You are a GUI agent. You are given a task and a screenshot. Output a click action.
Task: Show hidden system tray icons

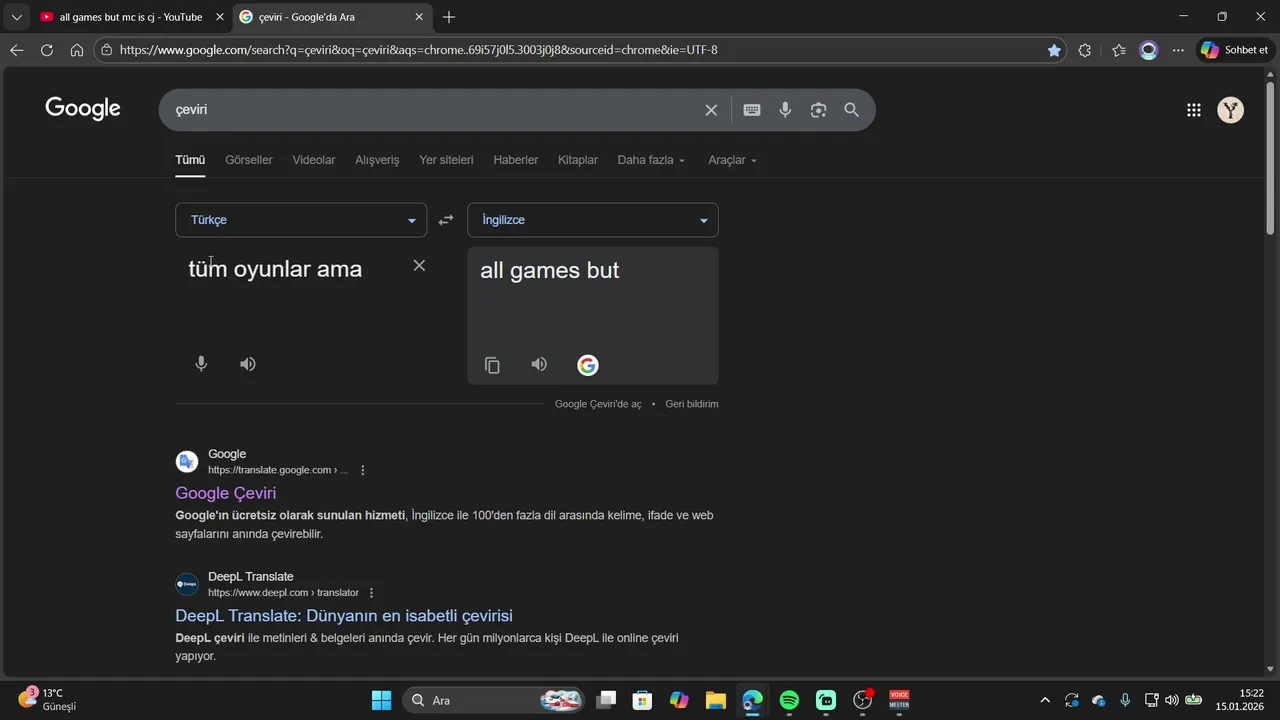click(1045, 700)
